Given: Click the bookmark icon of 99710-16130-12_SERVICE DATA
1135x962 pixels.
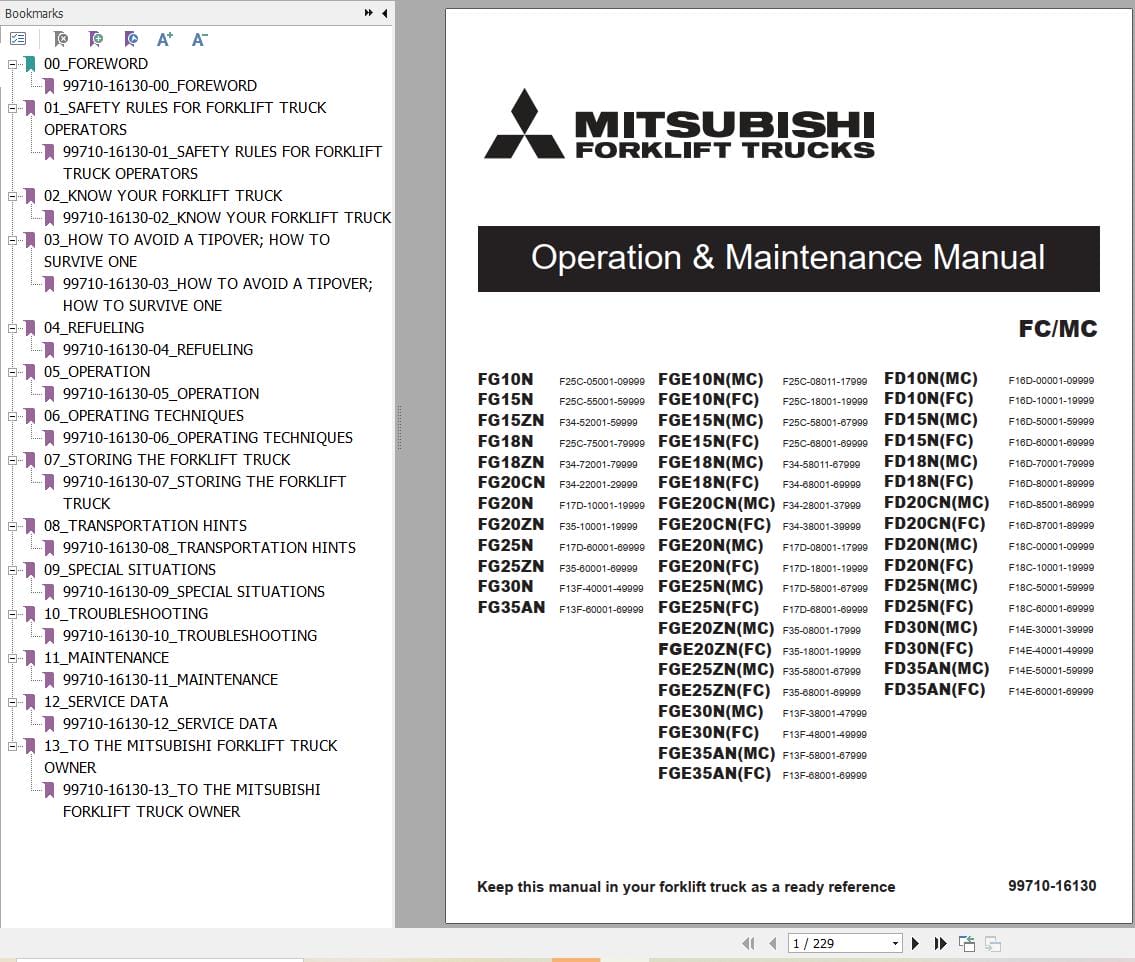Looking at the screenshot, I should click(49, 724).
